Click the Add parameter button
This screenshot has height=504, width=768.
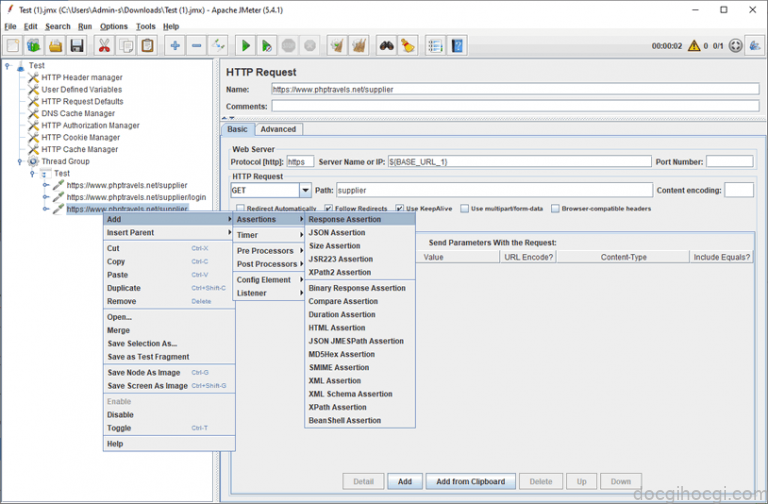click(x=405, y=481)
